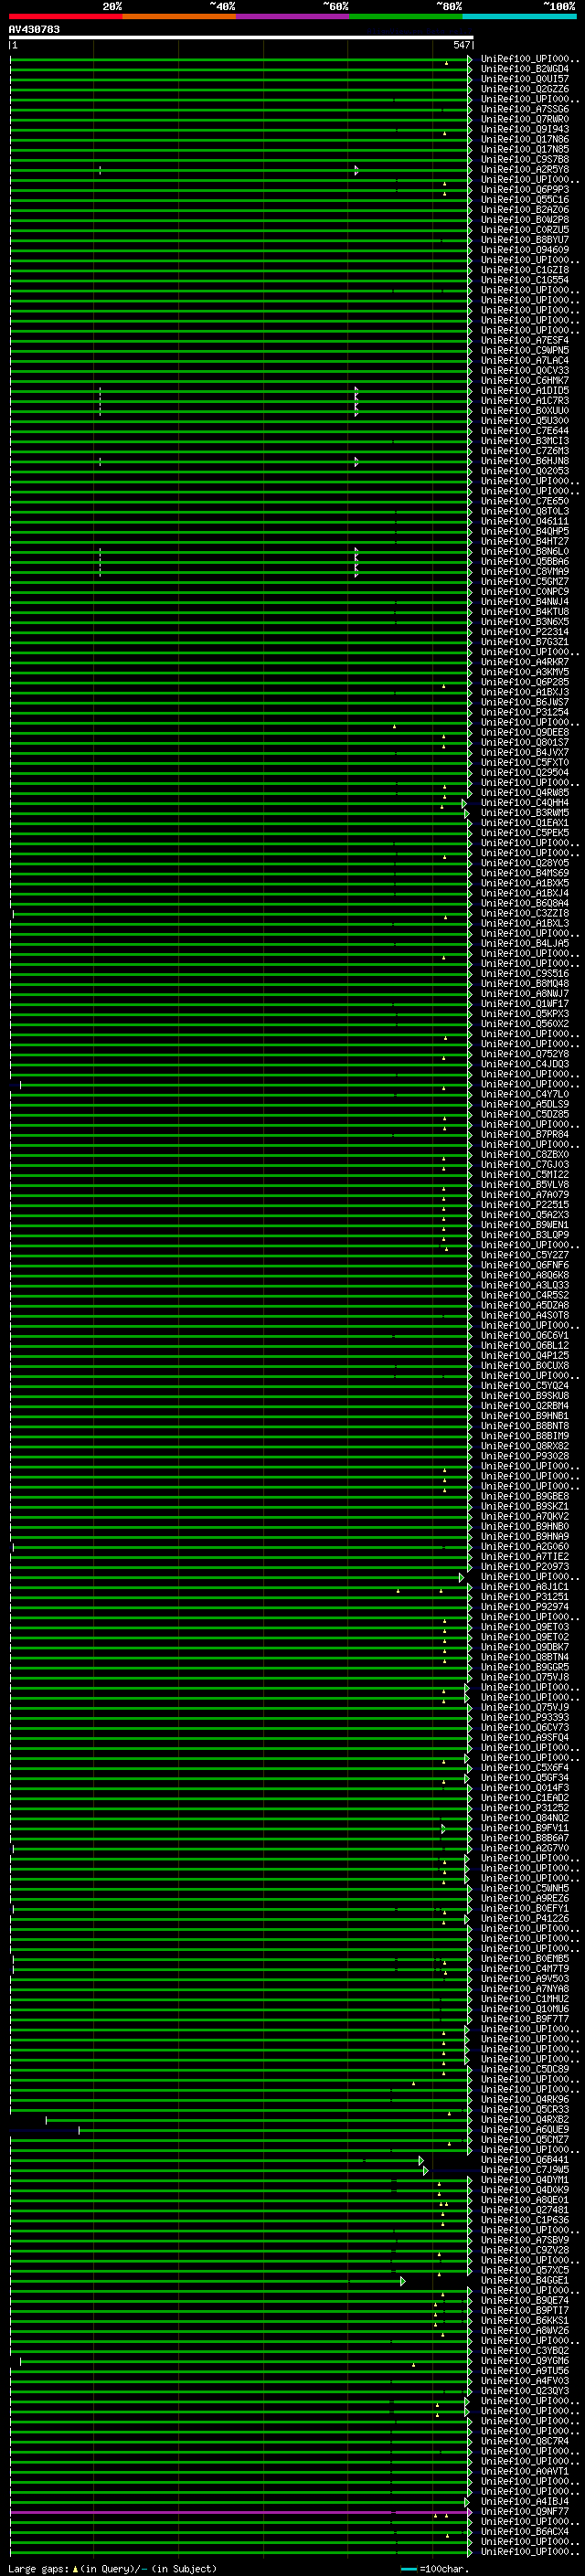The height and width of the screenshot is (2576, 585).
Task: Open hit UniRef100_A7SSG6
Action: [524, 109]
